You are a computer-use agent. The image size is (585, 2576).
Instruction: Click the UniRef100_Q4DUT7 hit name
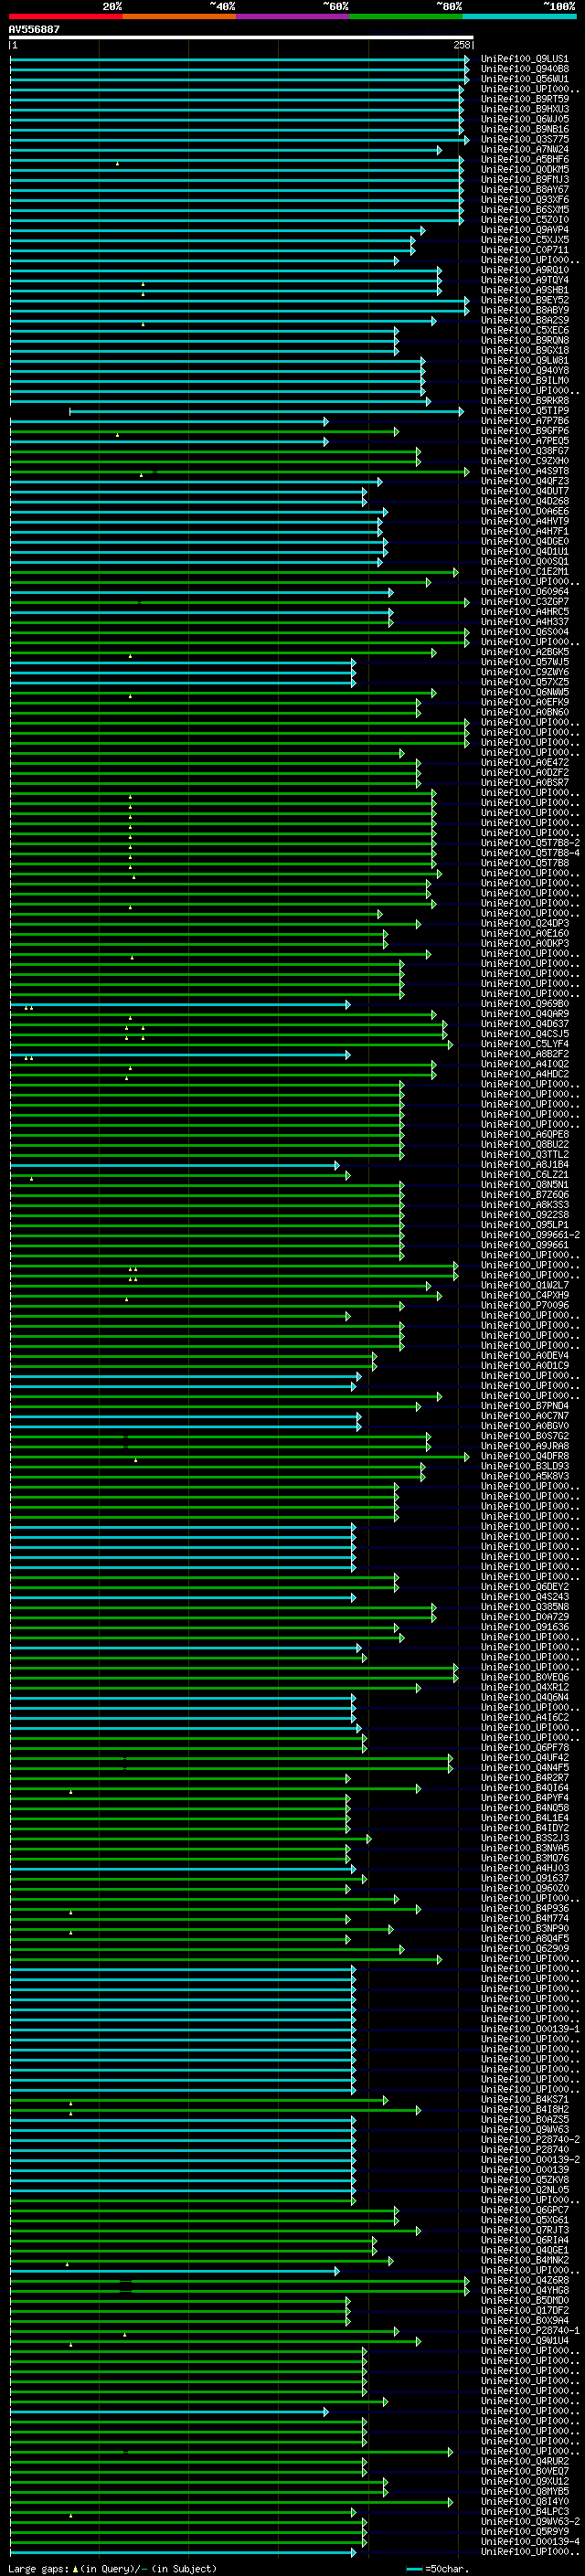(525, 491)
